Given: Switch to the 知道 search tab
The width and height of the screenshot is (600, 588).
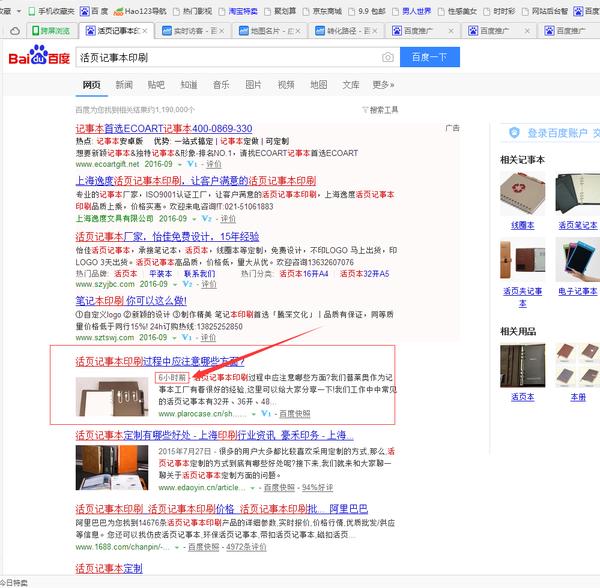Looking at the screenshot, I should (x=189, y=85).
